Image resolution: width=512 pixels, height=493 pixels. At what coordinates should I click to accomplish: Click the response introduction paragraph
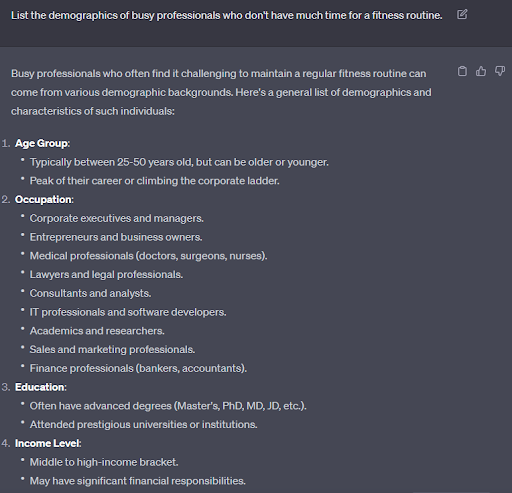[x=221, y=92]
